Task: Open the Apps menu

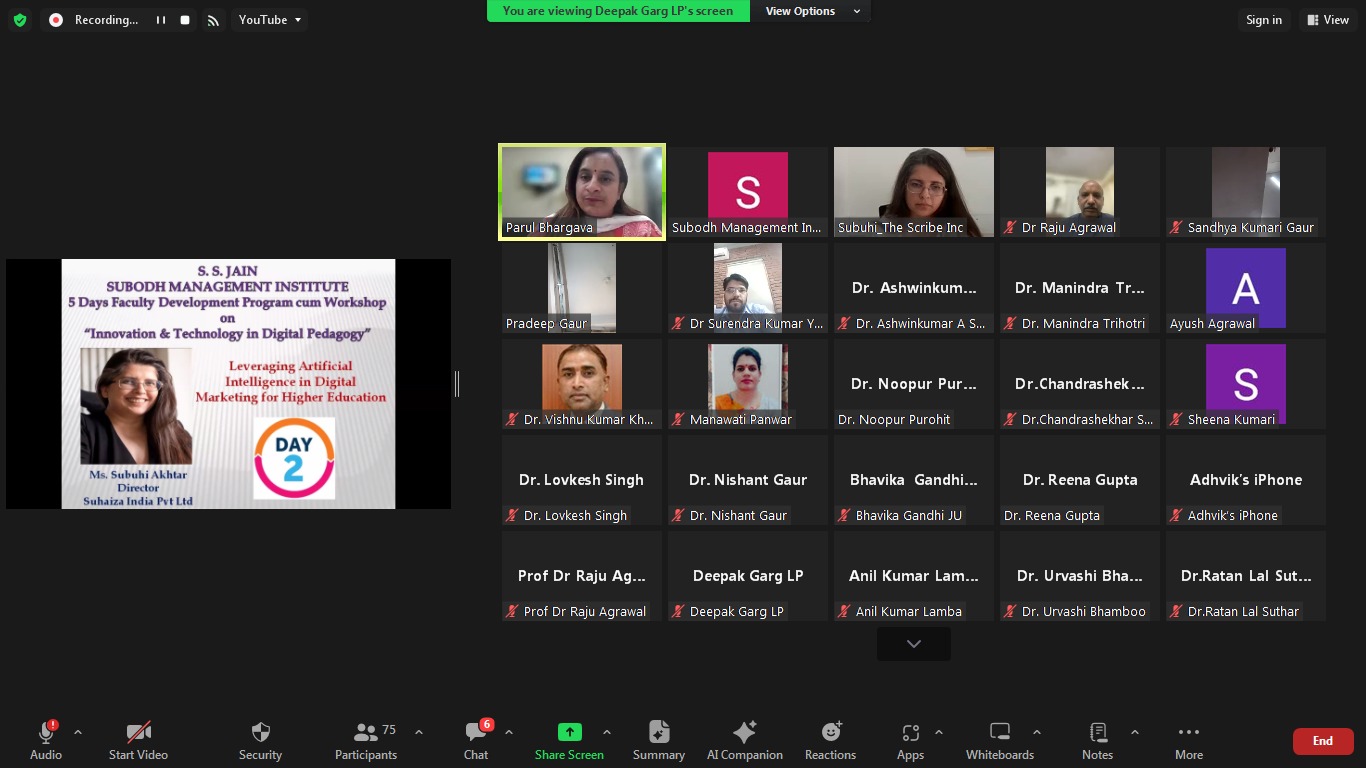Action: [910, 741]
